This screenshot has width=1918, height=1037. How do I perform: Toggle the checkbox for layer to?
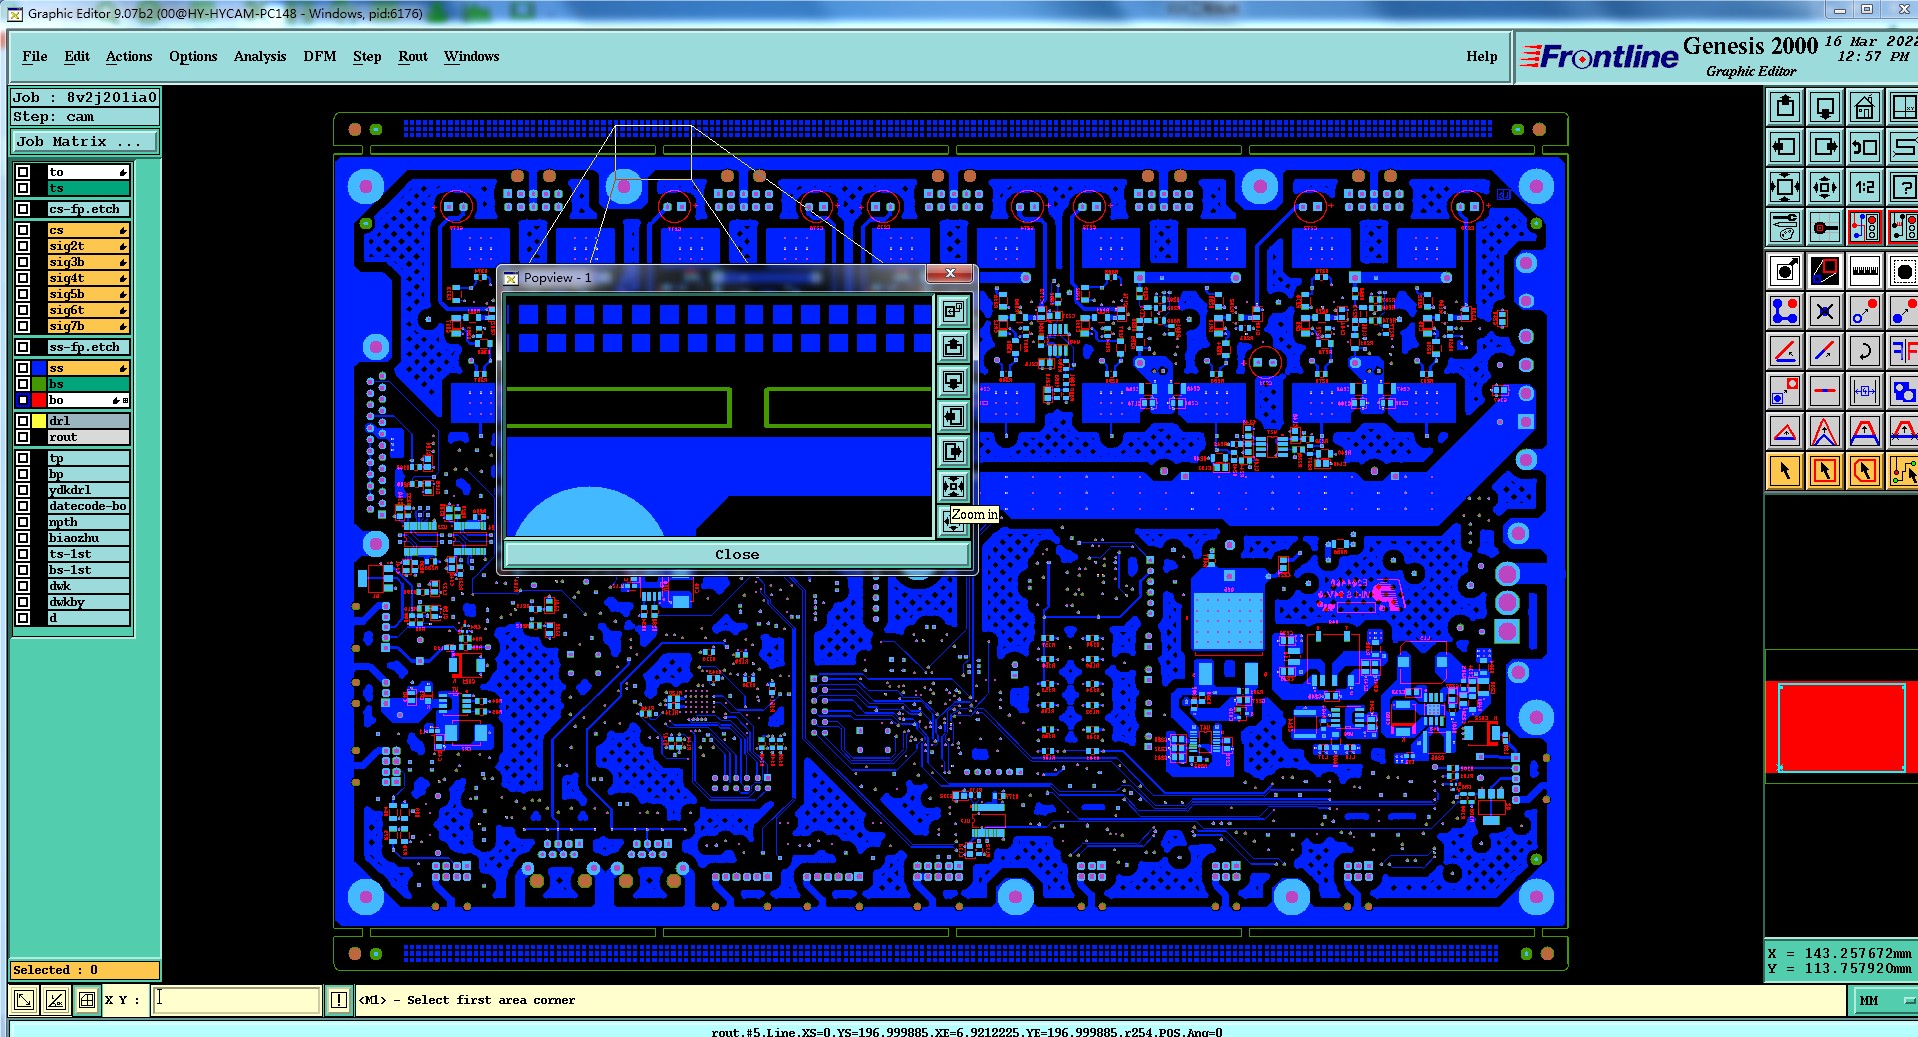pos(23,172)
